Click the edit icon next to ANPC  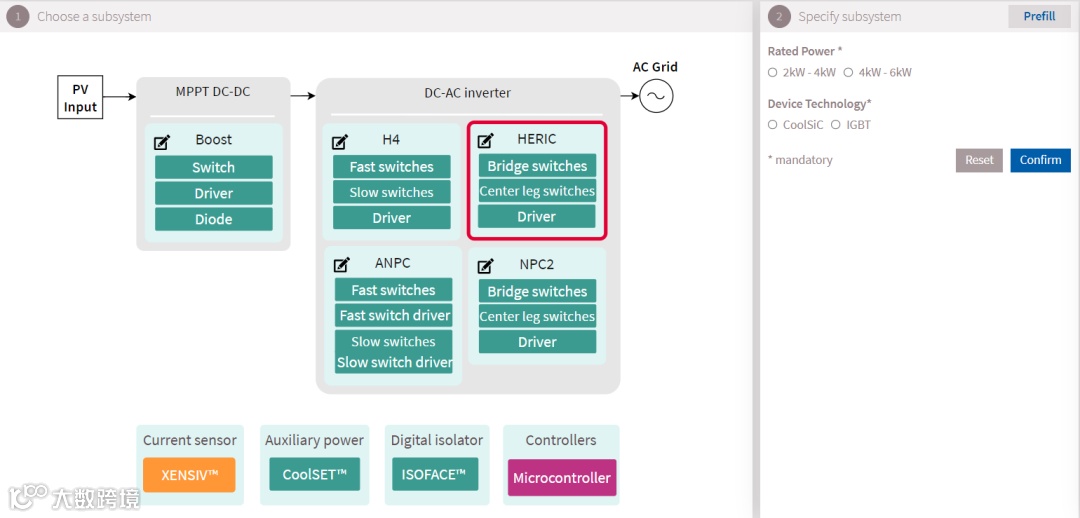point(342,265)
